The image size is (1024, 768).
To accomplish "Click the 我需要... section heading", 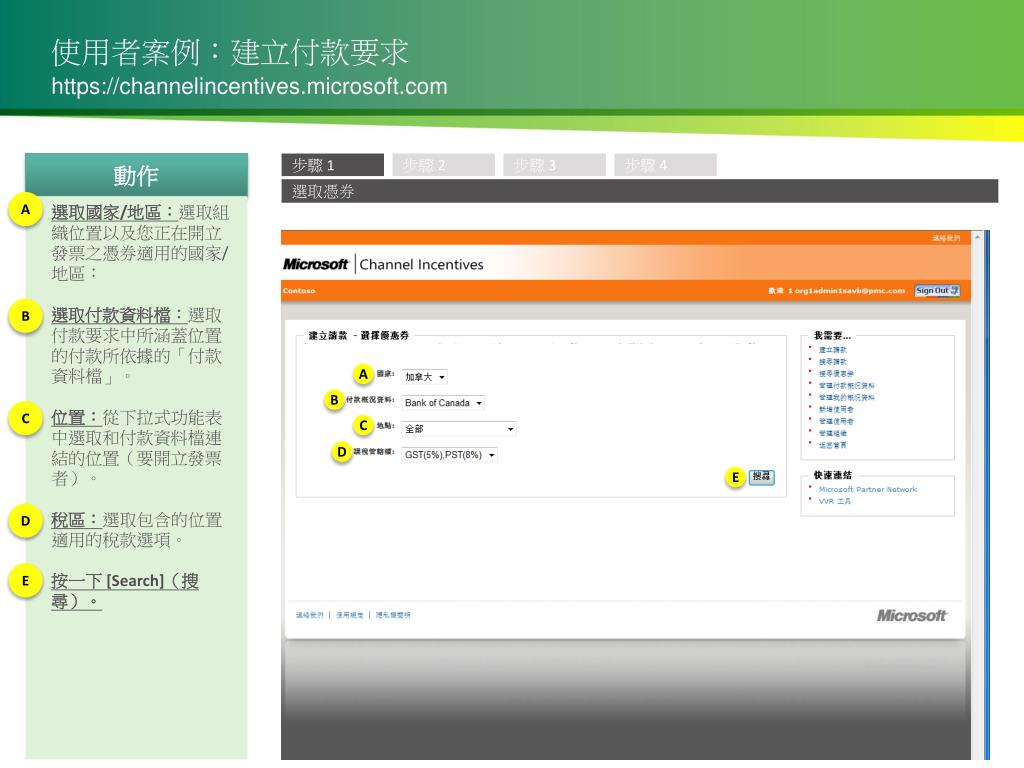I will [x=832, y=336].
